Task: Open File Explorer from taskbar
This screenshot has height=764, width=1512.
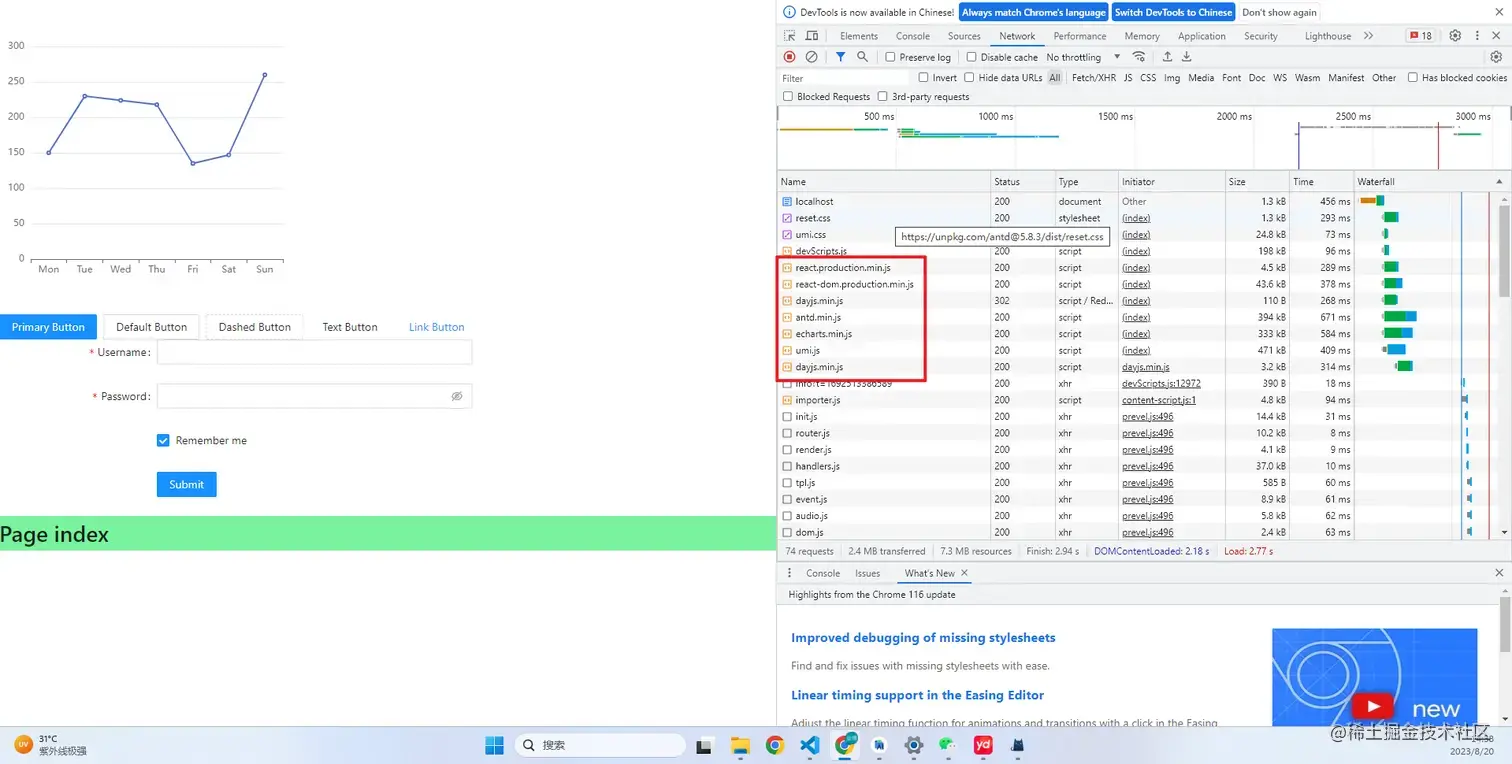Action: pos(740,745)
